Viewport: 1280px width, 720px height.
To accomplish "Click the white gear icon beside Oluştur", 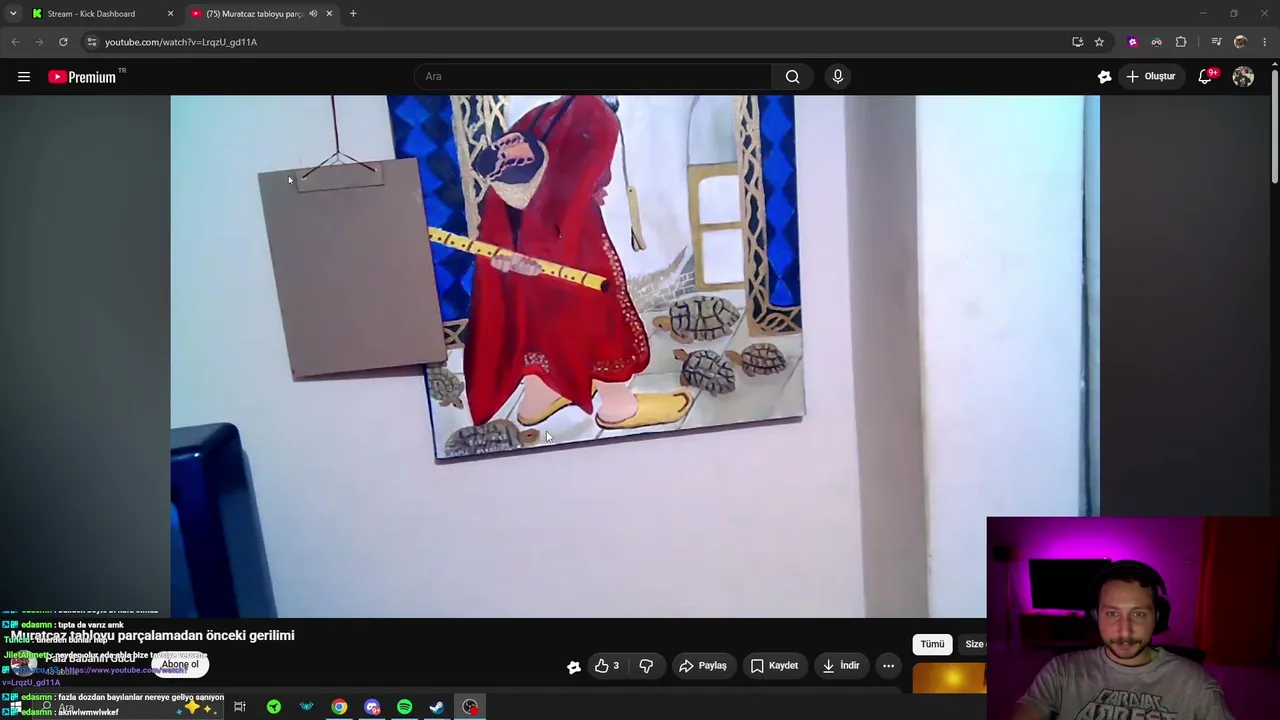I will click(1105, 77).
